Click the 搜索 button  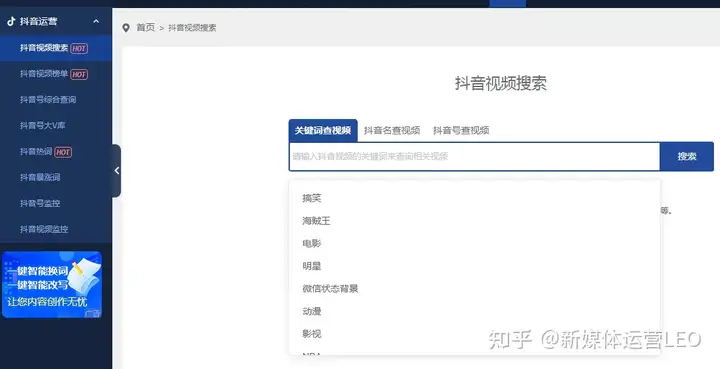686,157
